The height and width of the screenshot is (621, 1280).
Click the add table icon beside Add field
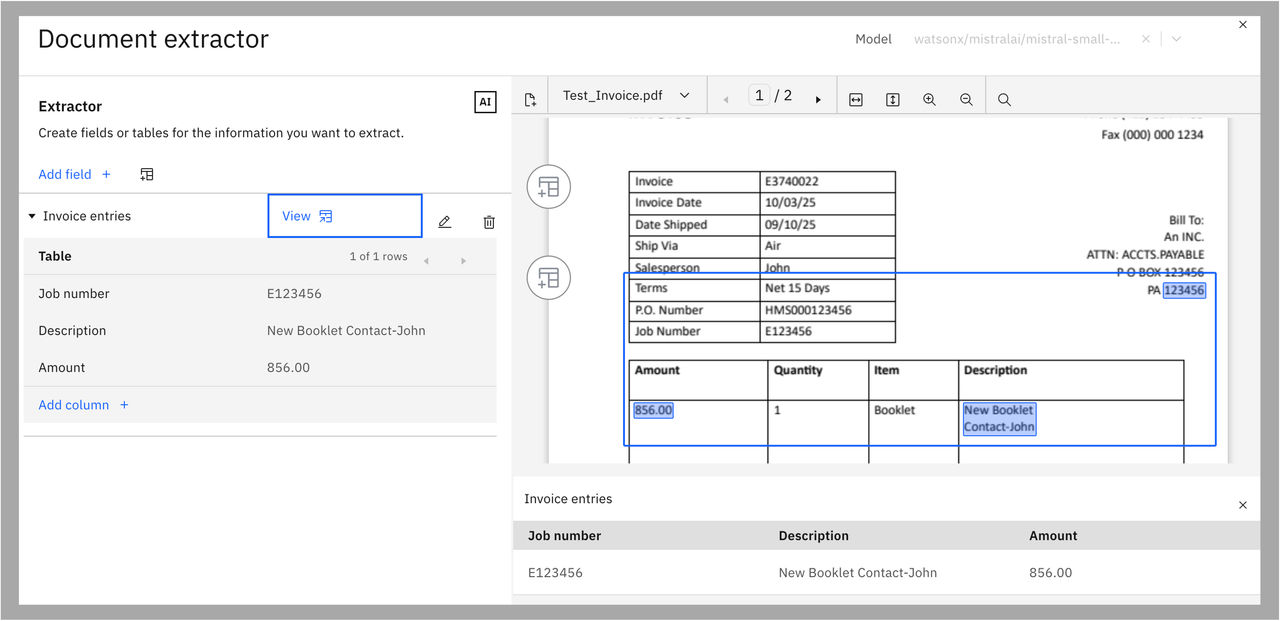(x=147, y=174)
